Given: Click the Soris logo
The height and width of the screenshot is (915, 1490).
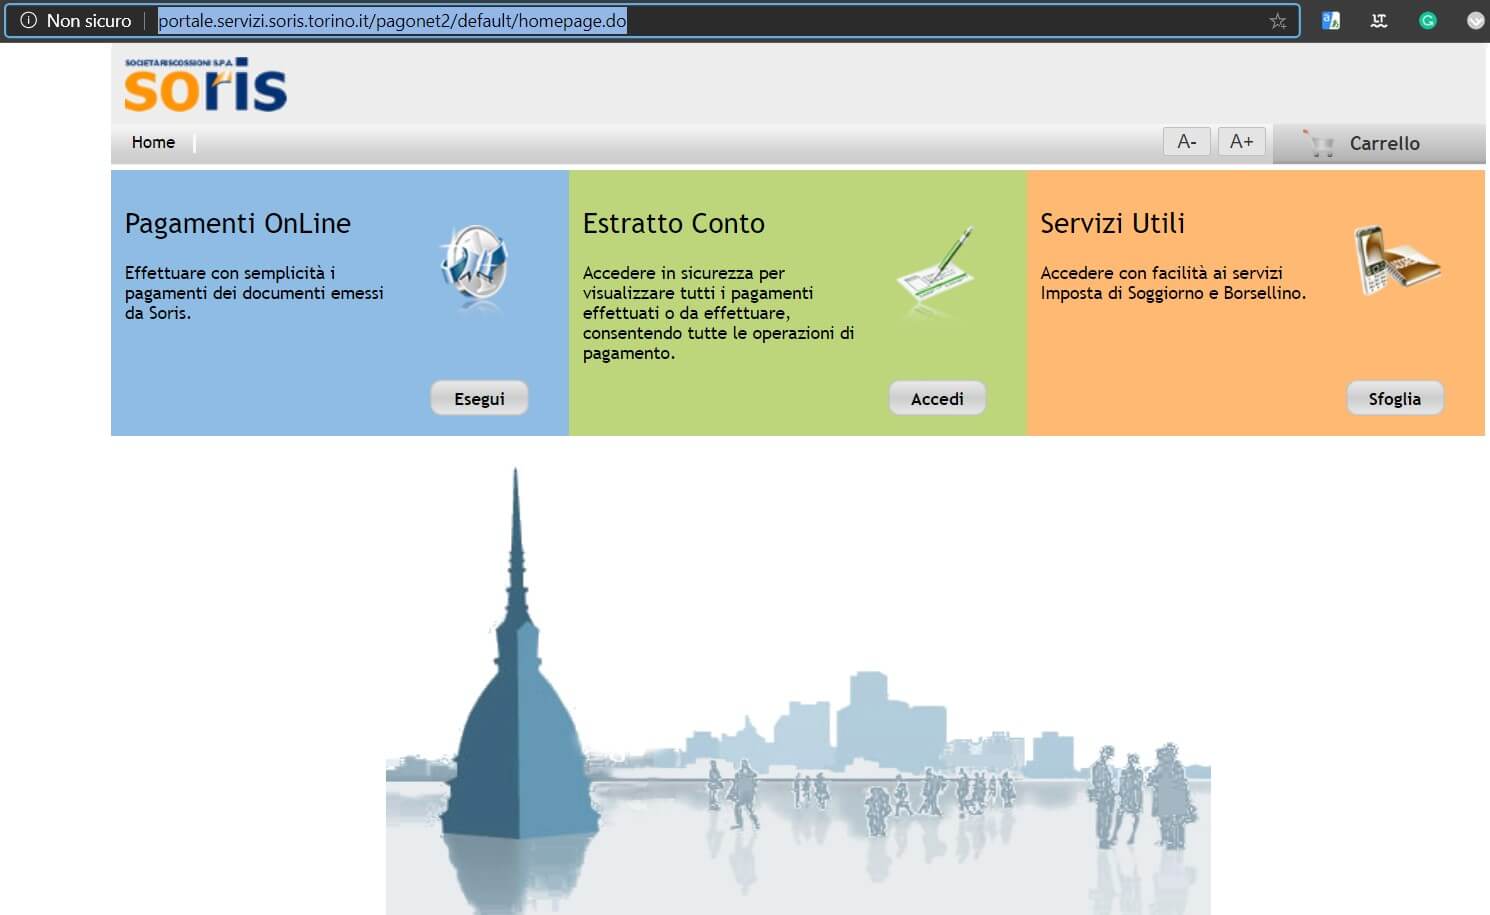Looking at the screenshot, I should point(205,85).
